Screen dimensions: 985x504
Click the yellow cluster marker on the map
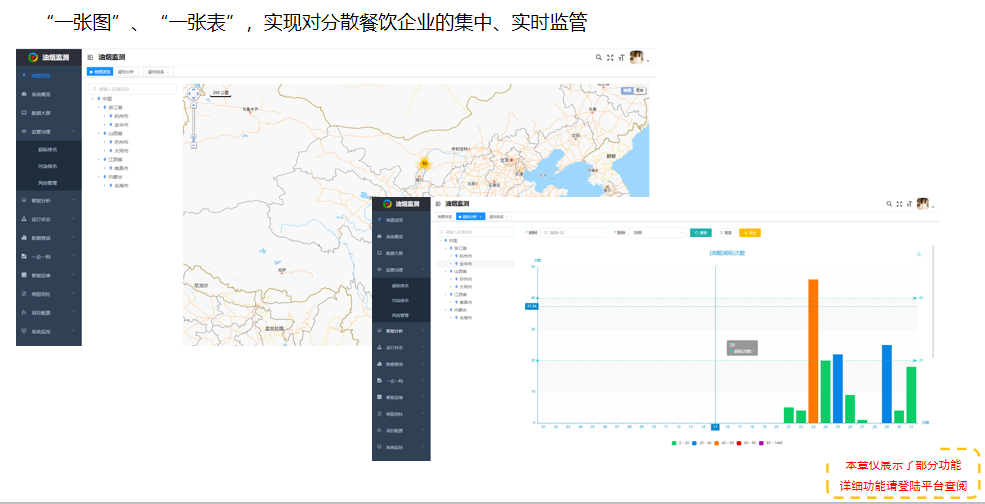point(424,163)
